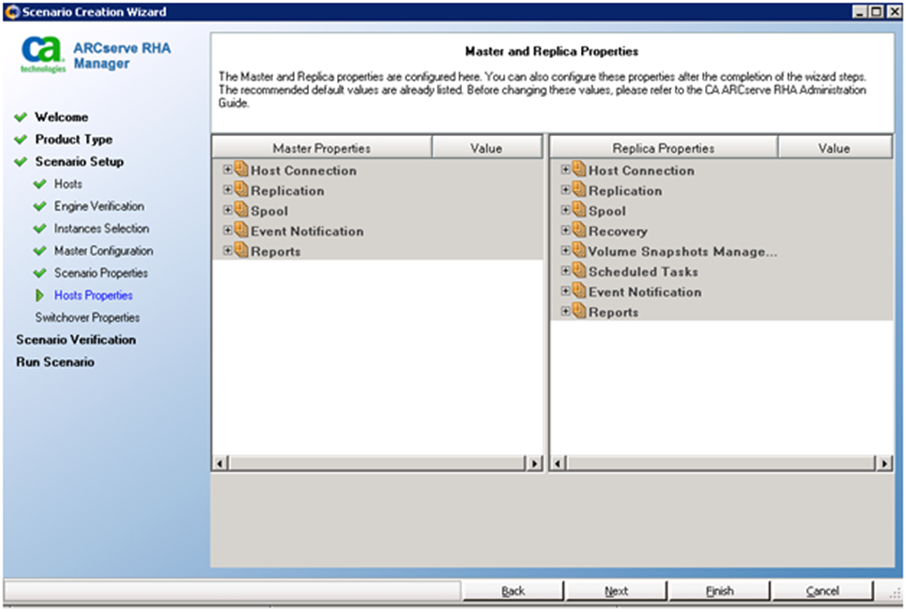Select the Replica Recovery row text
Viewport: 906px width, 612px height.
(618, 231)
